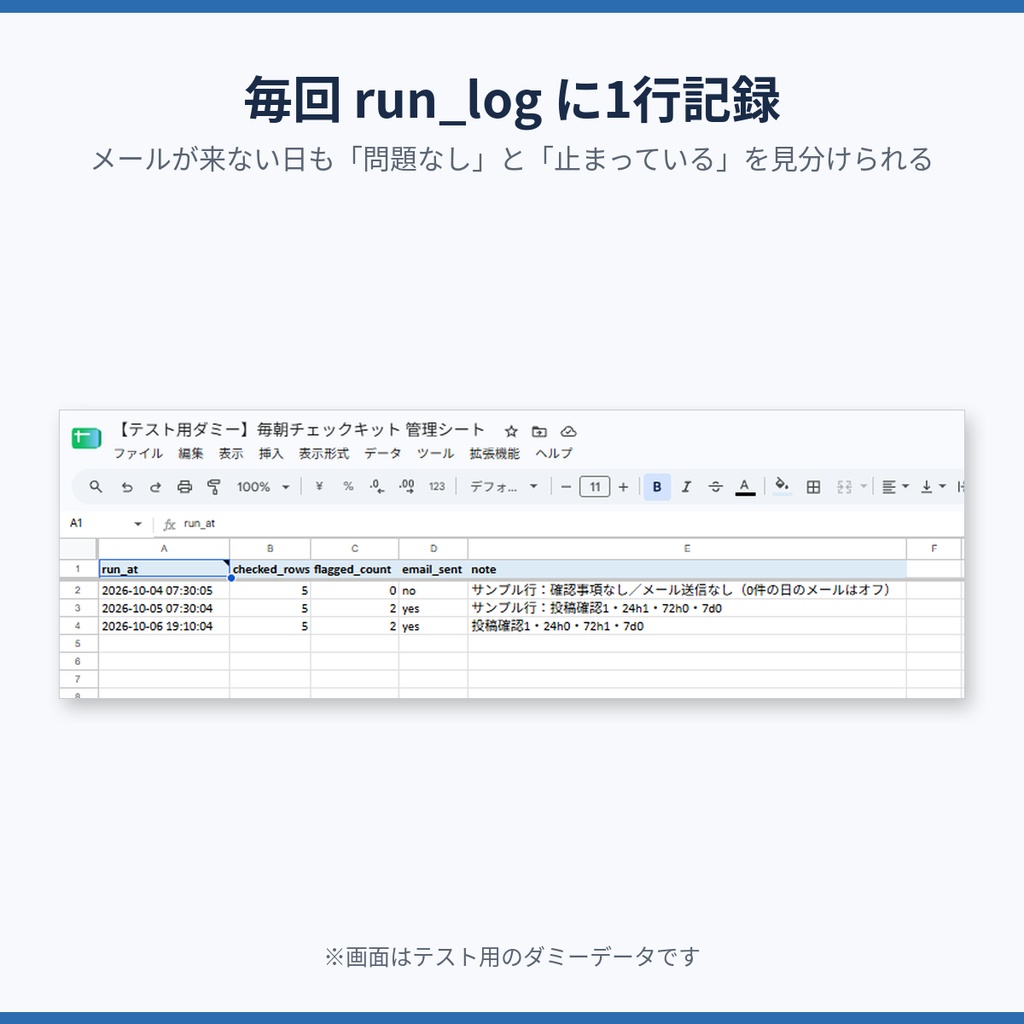
Task: Open vertical align dropdown
Action: (933, 487)
